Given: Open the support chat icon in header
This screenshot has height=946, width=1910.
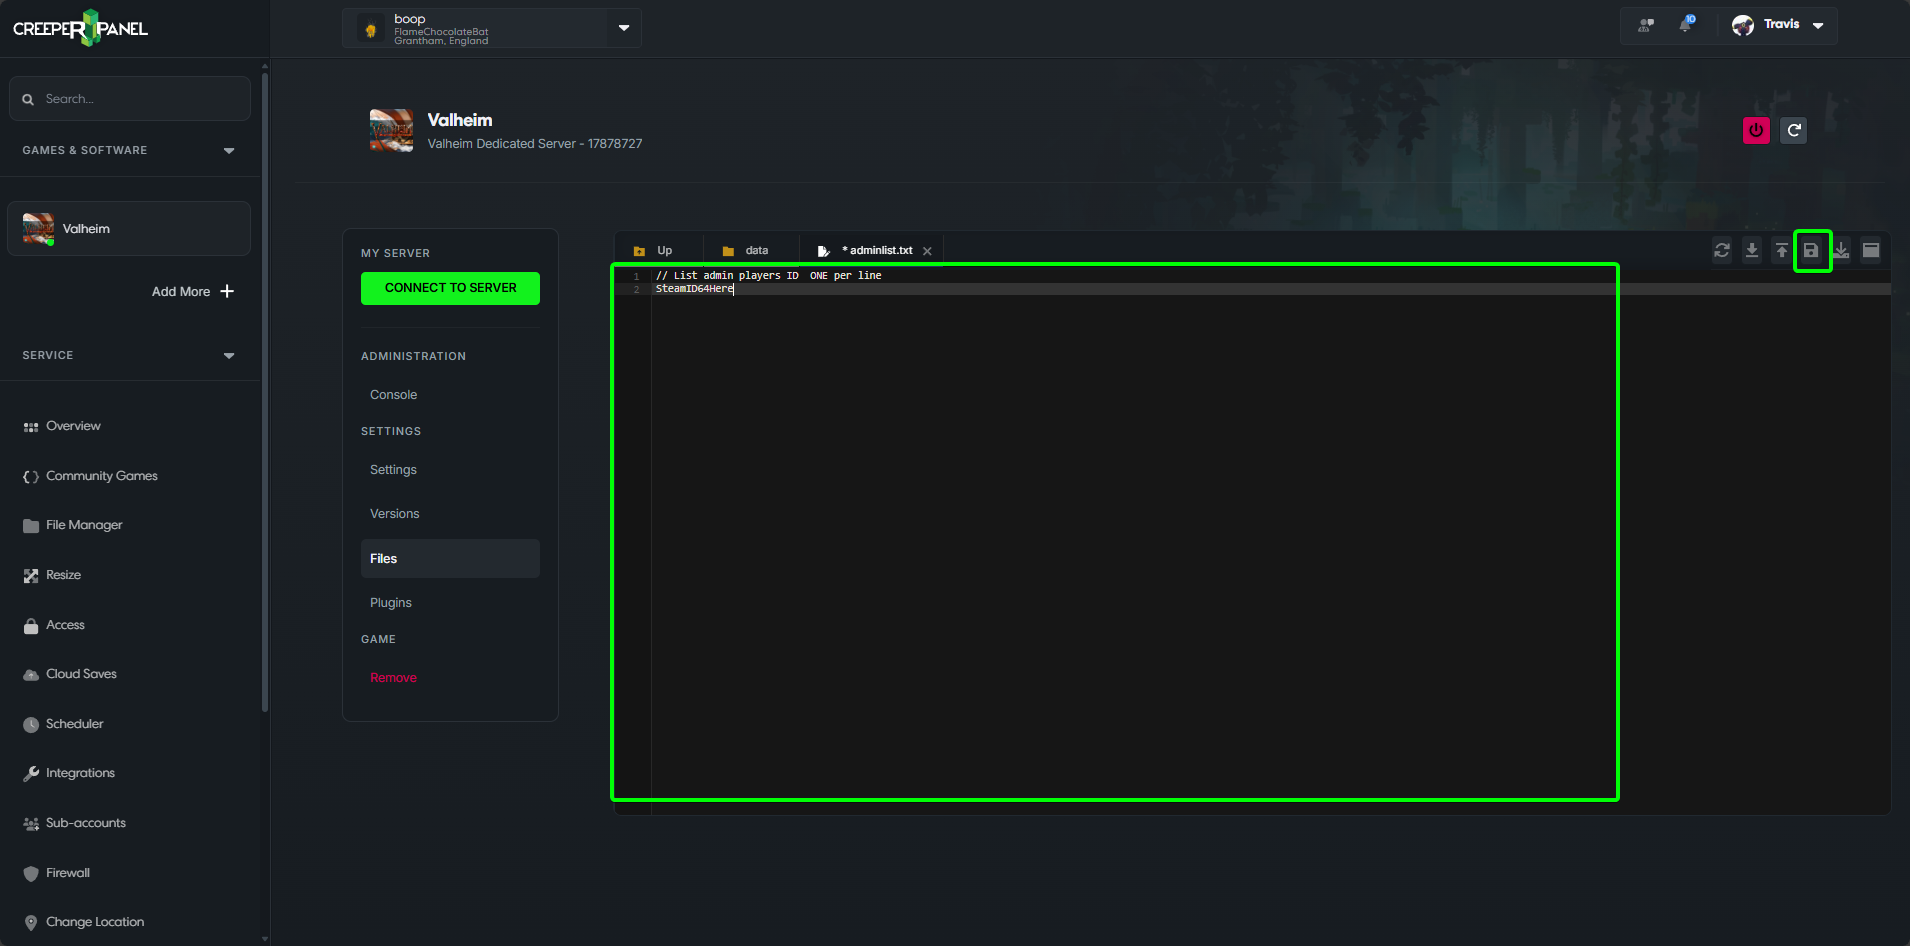Looking at the screenshot, I should point(1646,25).
